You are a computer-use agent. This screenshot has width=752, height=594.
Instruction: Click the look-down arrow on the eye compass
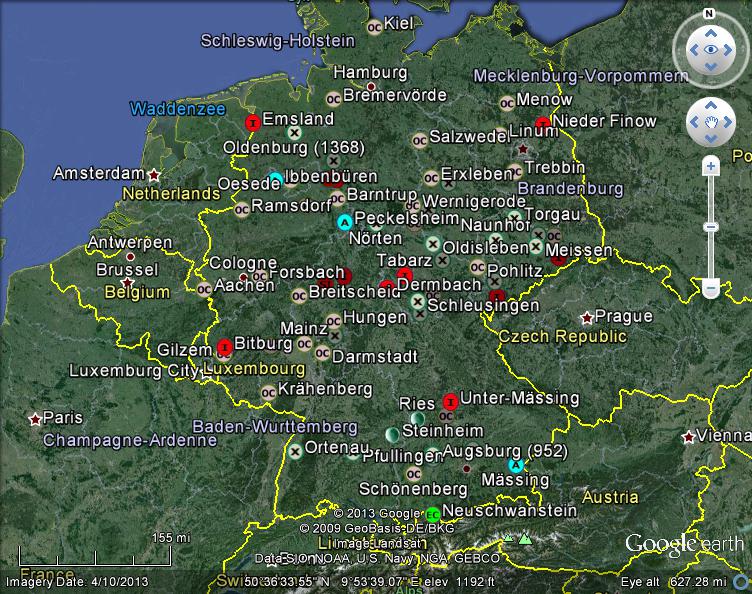[711, 67]
